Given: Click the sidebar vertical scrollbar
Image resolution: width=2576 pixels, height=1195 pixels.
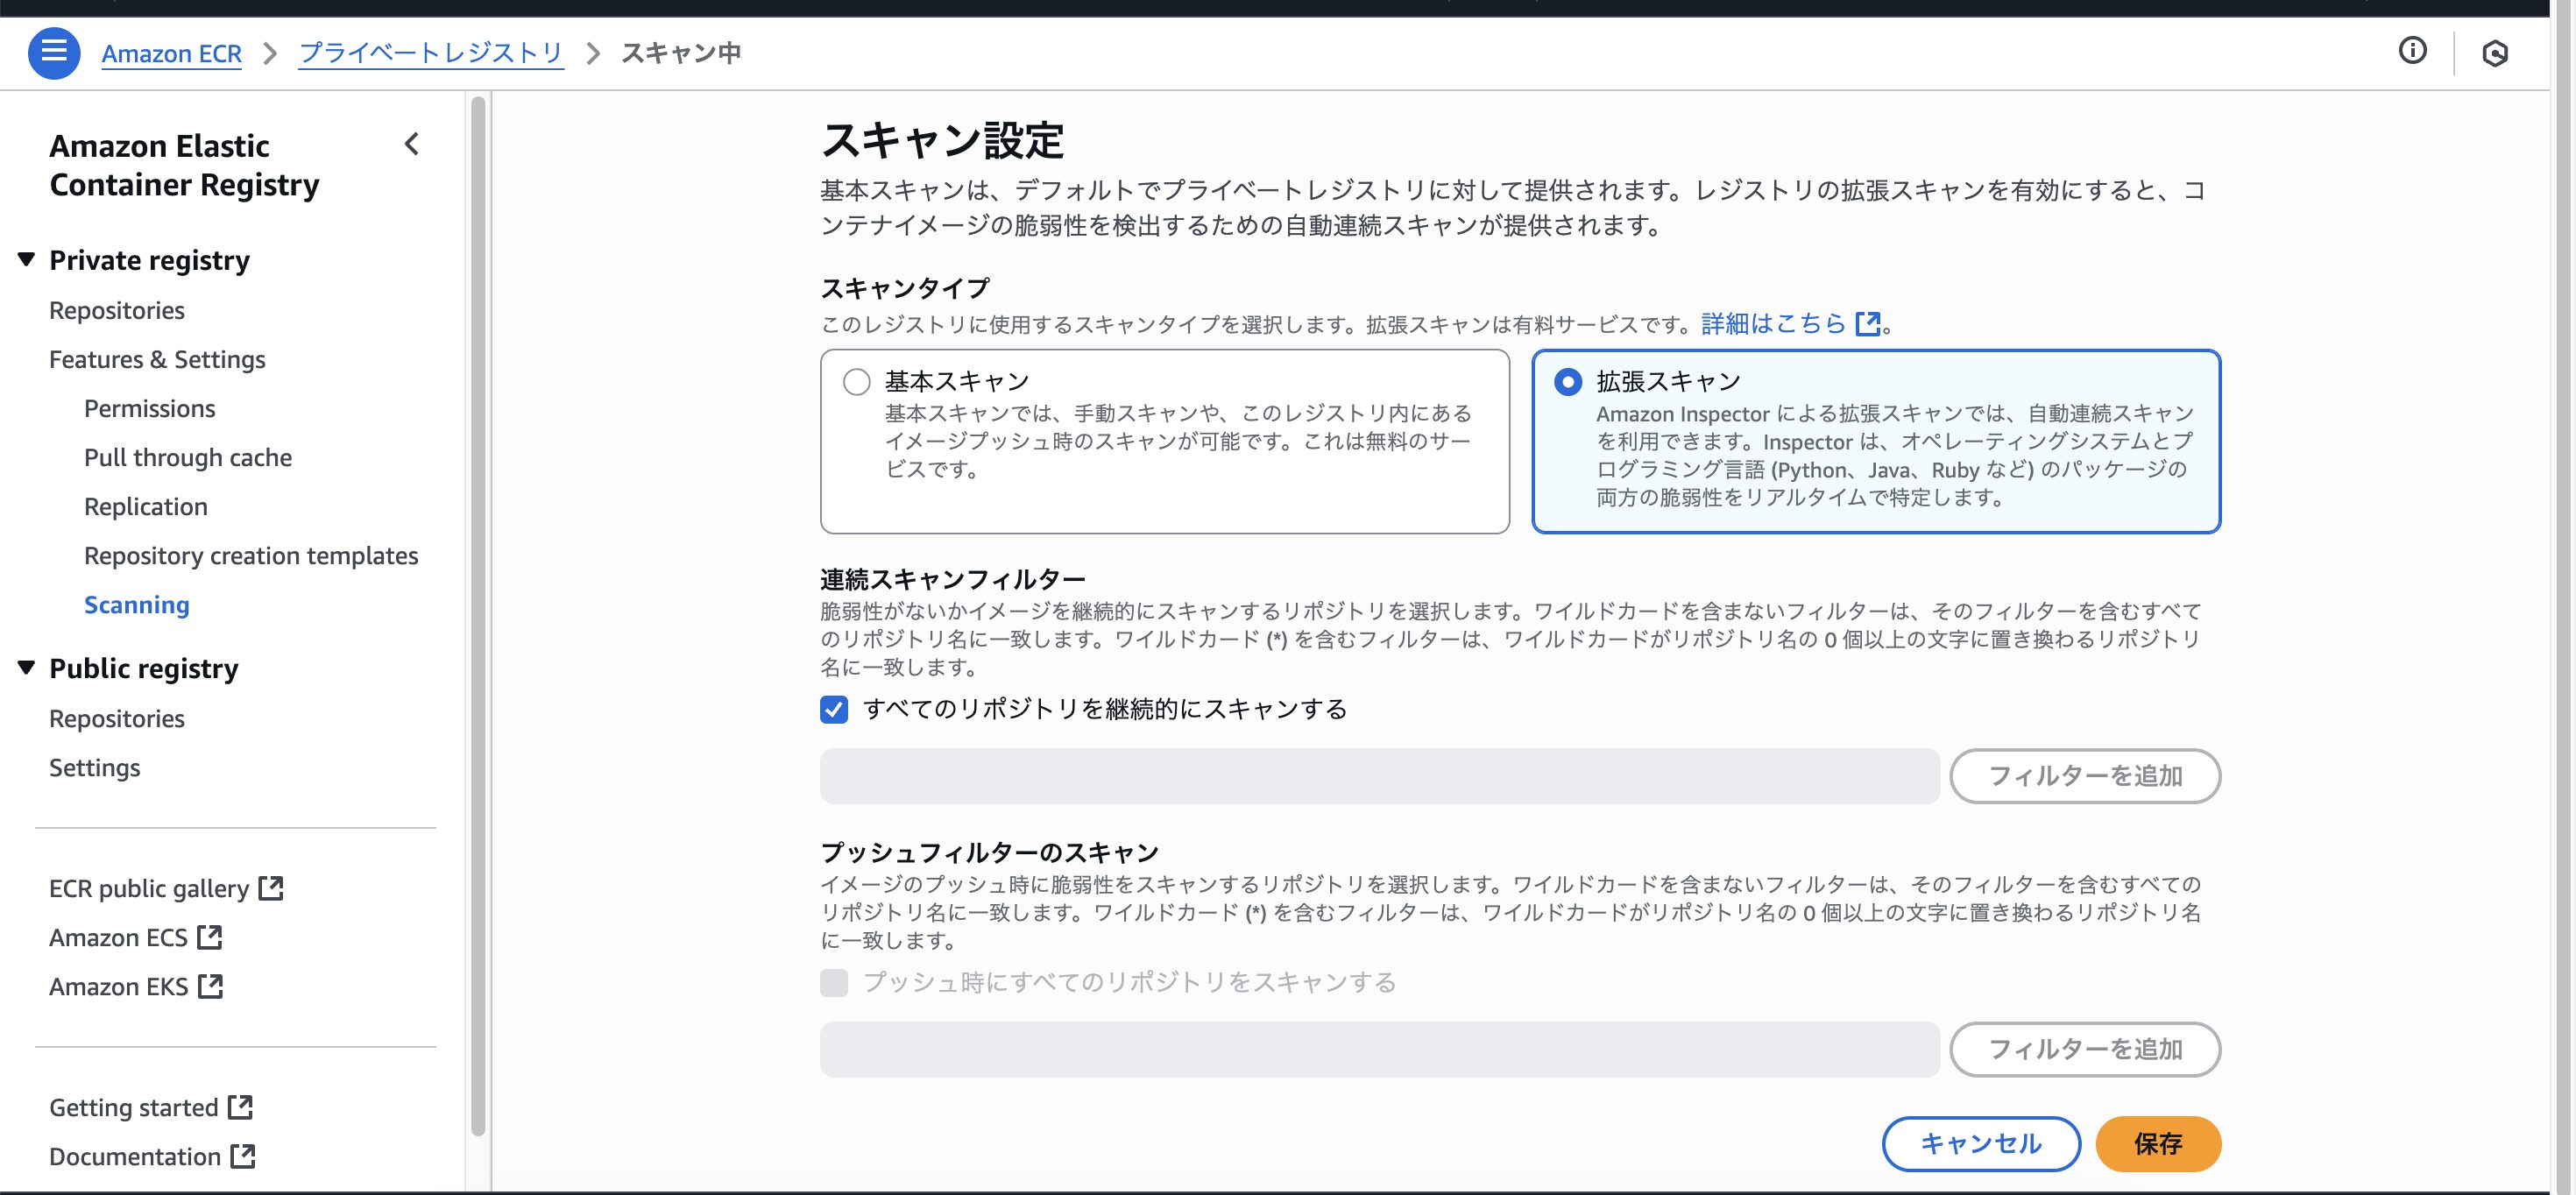Looking at the screenshot, I should coord(478,615).
